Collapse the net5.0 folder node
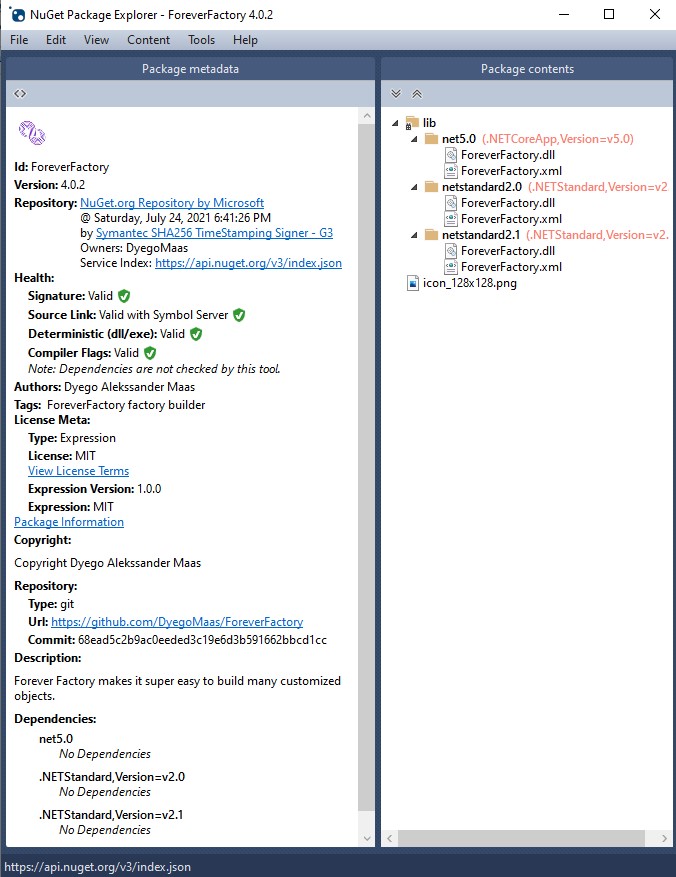Viewport: 676px width, 877px height. pyautogui.click(x=414, y=139)
